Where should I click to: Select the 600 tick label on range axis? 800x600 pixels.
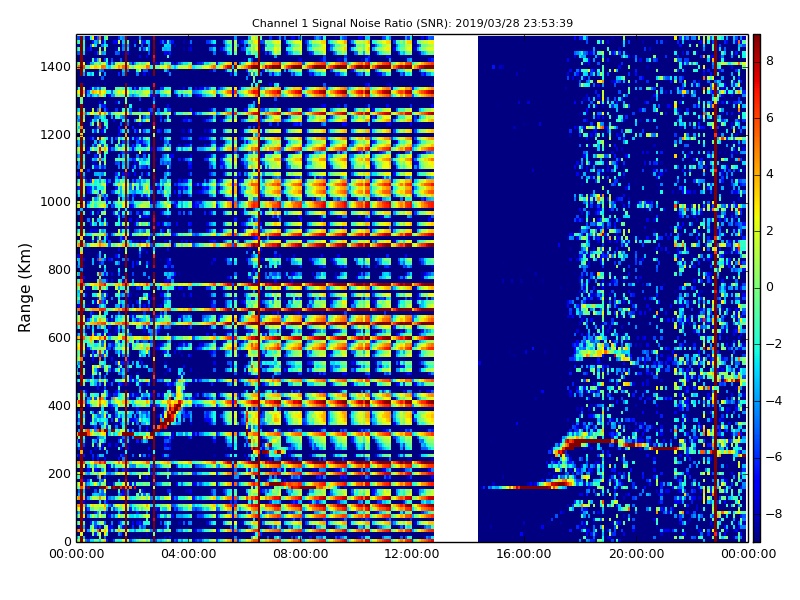(59, 338)
